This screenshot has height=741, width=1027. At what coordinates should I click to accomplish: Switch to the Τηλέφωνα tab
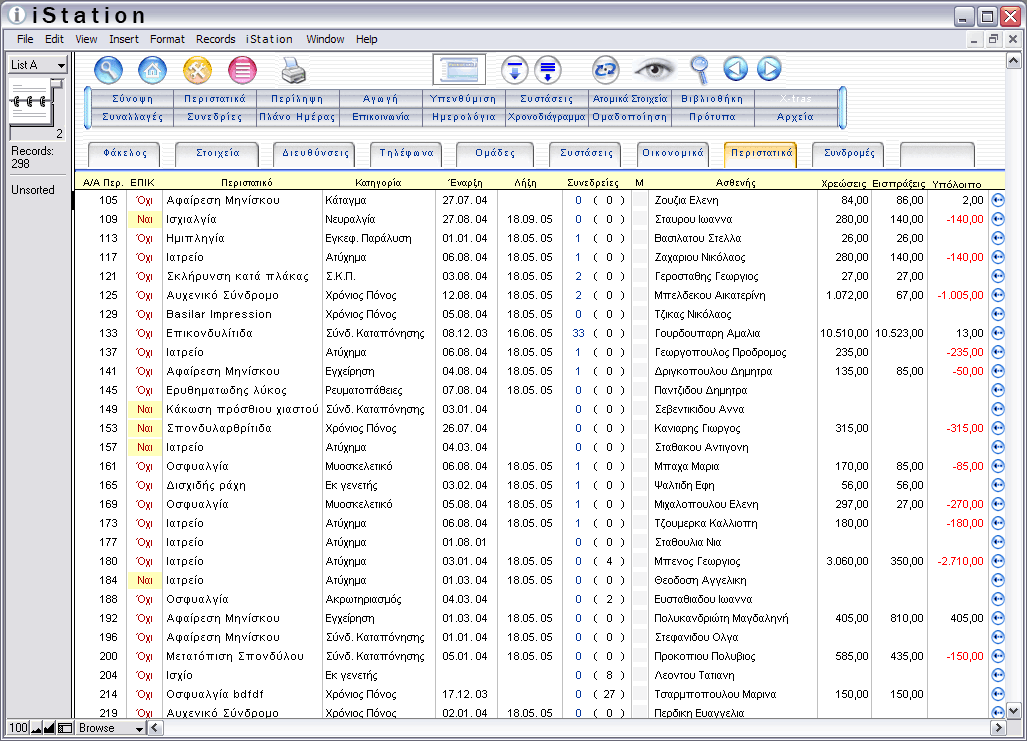click(406, 153)
